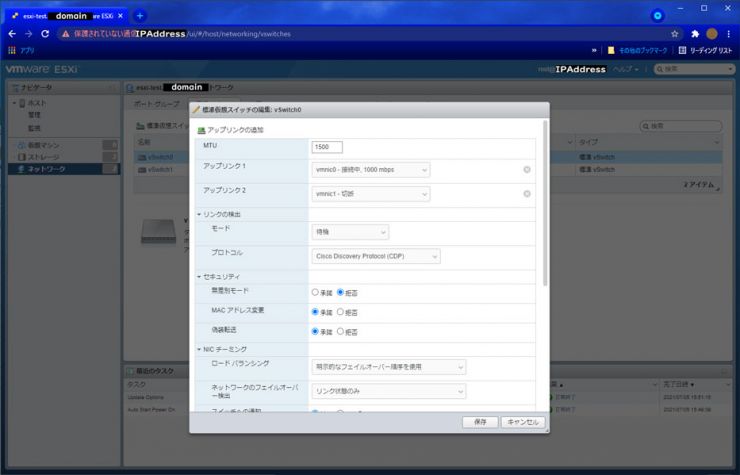
Task: Expand the bookmarks overflow chevron
Action: pyautogui.click(x=594, y=50)
